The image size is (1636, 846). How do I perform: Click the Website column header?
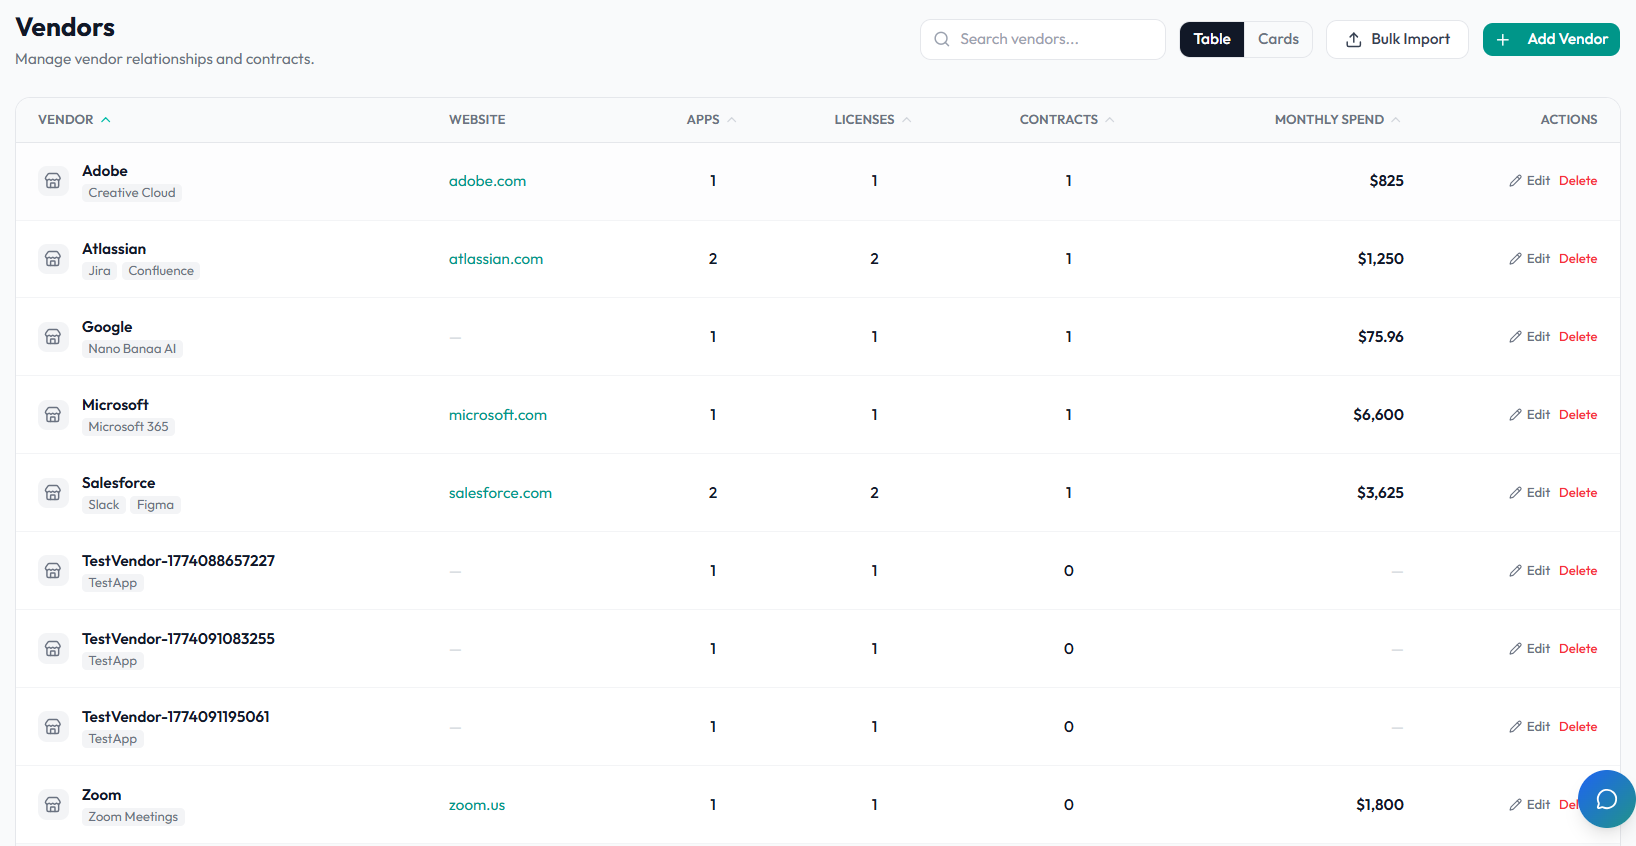click(x=477, y=120)
